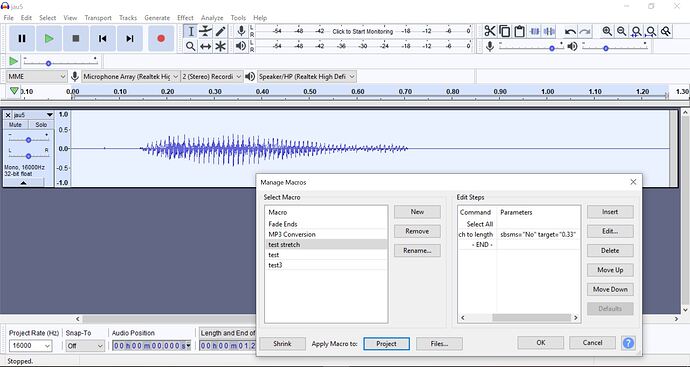Open the MME audio host dropdown
Image resolution: width=690 pixels, height=367 pixels.
point(37,77)
